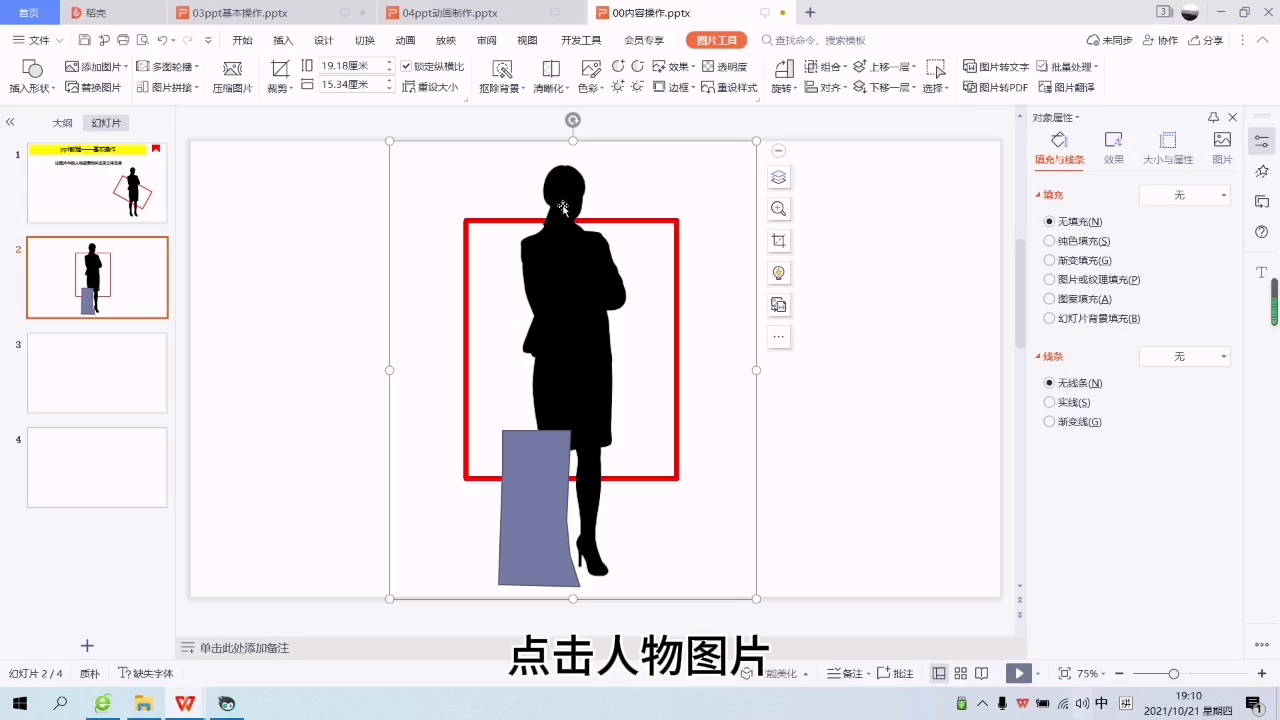Image resolution: width=1280 pixels, height=720 pixels.
Task: Click the crop tool in ribbon
Action: coord(280,70)
